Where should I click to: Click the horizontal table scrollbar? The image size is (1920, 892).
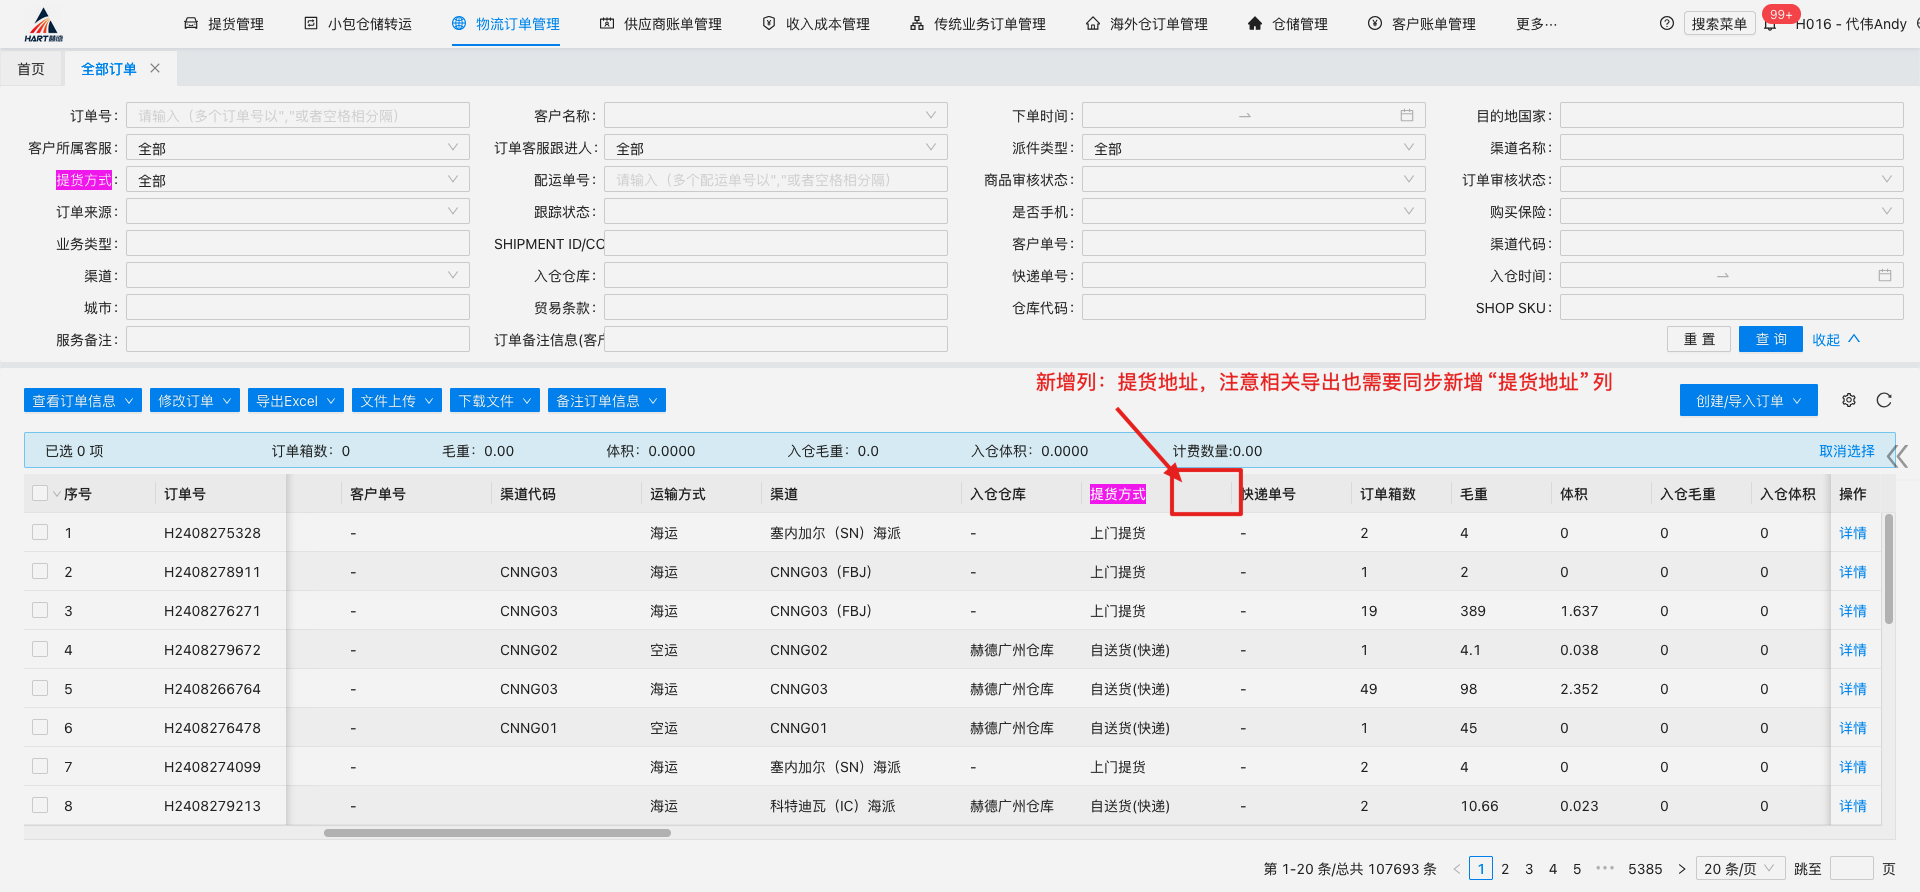[497, 833]
